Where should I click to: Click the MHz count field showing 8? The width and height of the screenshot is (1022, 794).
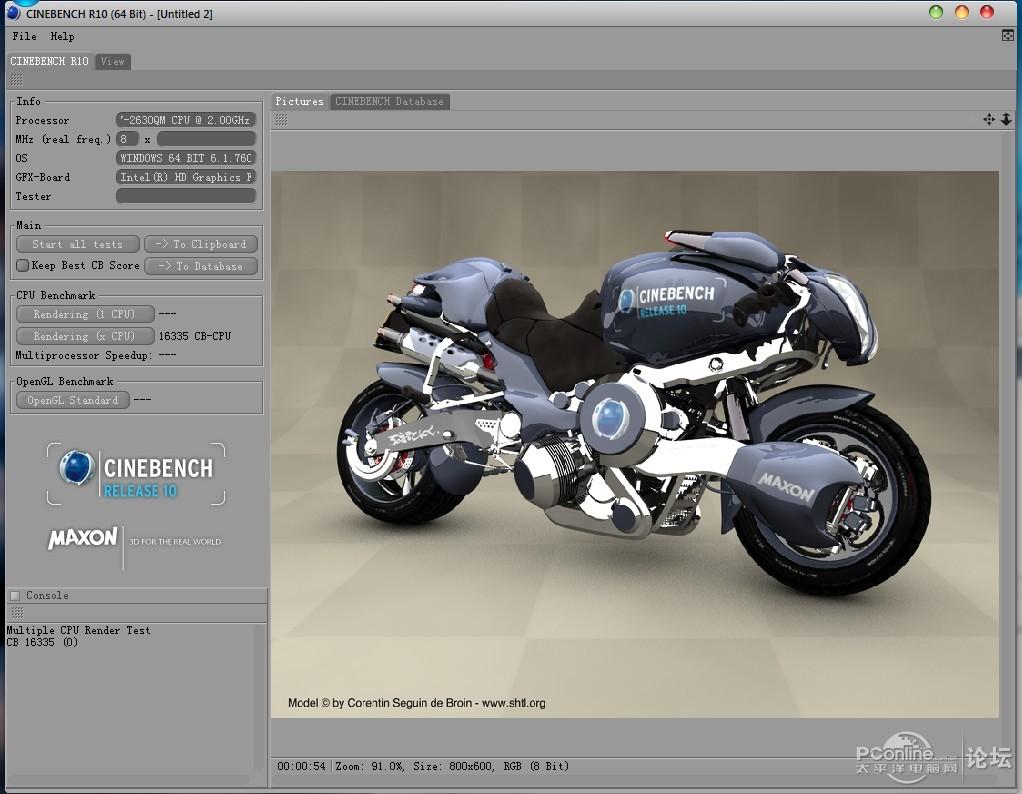click(127, 139)
